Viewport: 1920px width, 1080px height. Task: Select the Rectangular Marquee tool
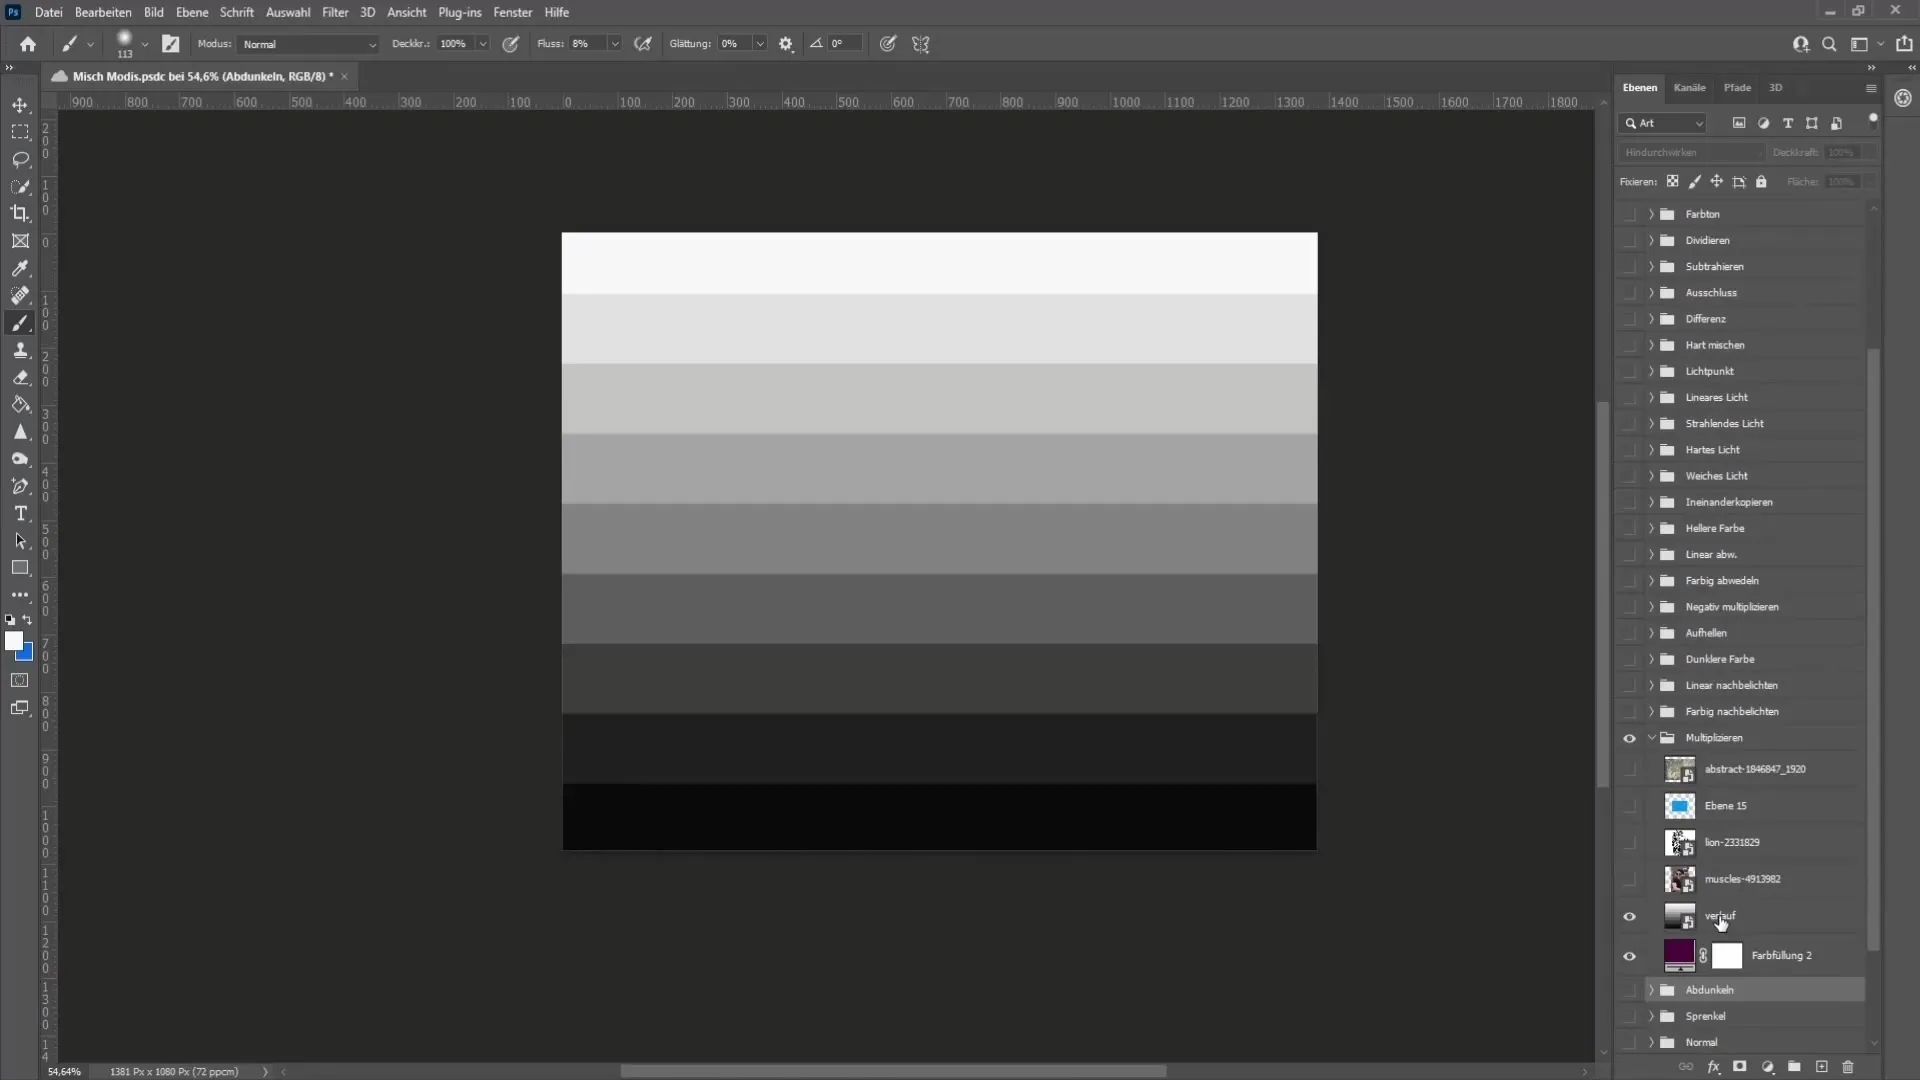(x=20, y=132)
